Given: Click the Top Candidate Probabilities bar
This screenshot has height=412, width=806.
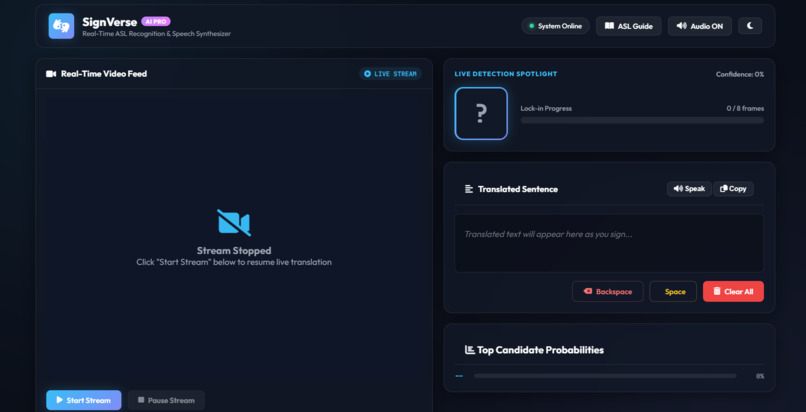Looking at the screenshot, I should tap(605, 376).
